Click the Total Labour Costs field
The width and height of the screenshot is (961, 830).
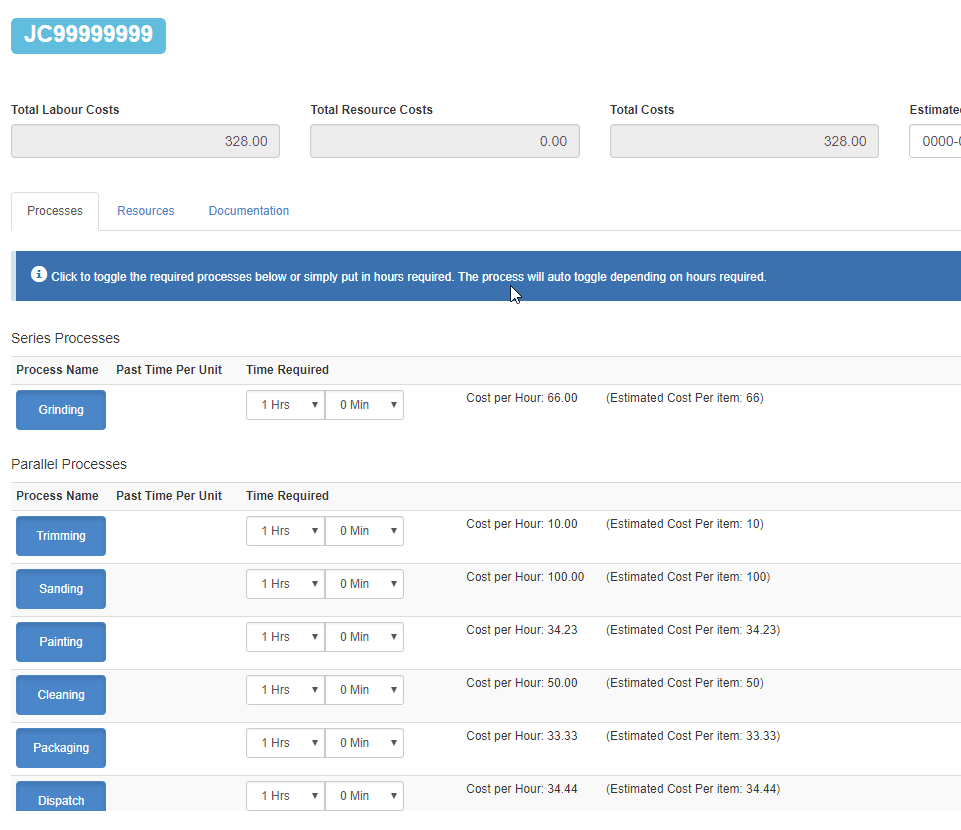pos(145,142)
